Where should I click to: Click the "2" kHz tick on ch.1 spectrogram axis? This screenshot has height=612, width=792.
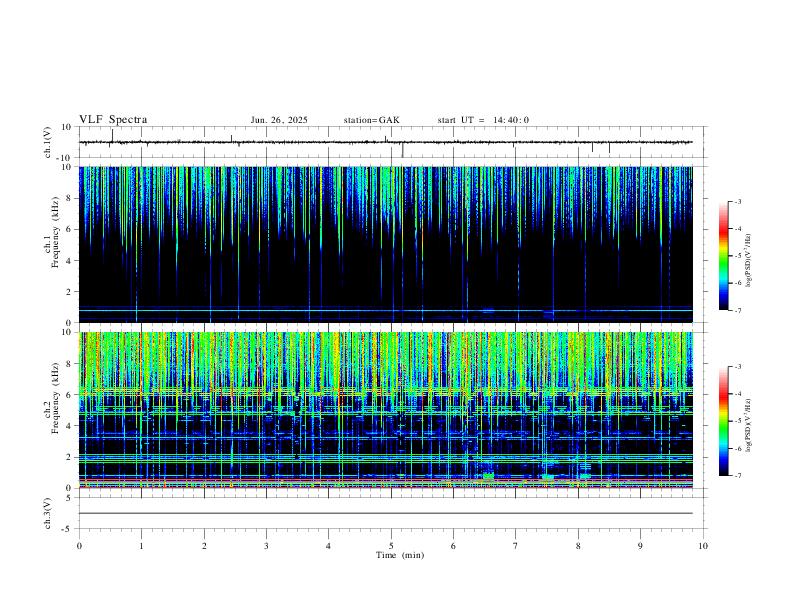click(69, 291)
